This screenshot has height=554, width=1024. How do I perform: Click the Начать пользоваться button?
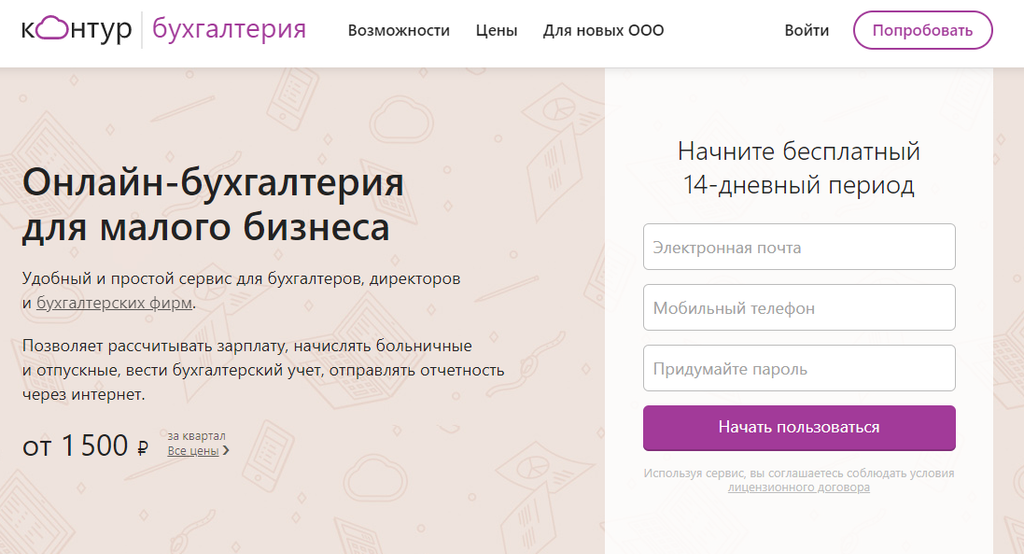799,428
